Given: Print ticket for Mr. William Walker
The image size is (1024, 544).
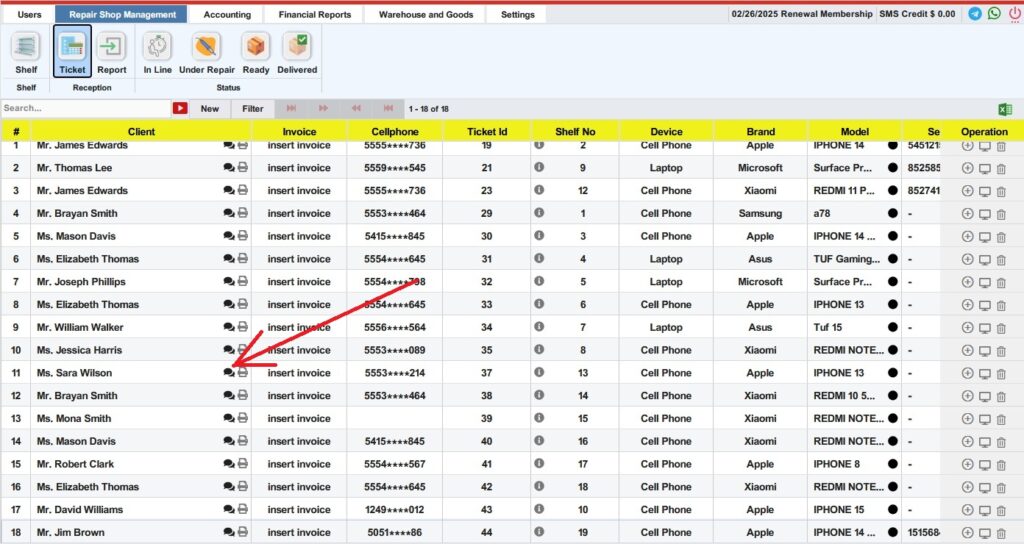Looking at the screenshot, I should click(x=242, y=327).
